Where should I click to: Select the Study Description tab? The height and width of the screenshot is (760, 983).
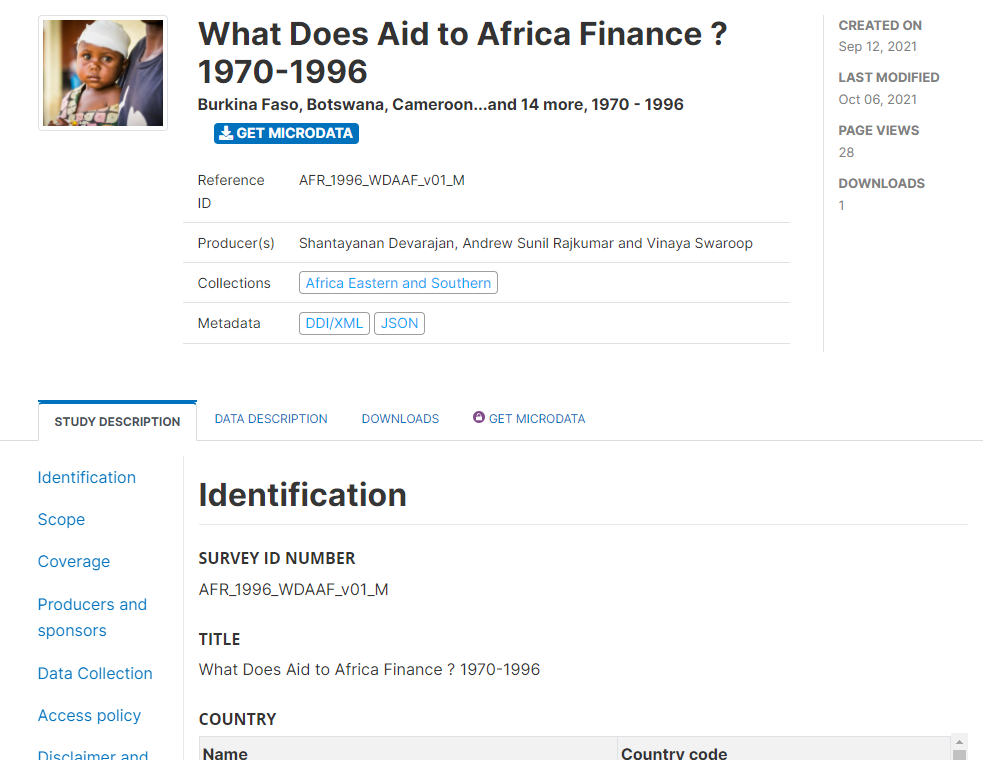pos(117,421)
